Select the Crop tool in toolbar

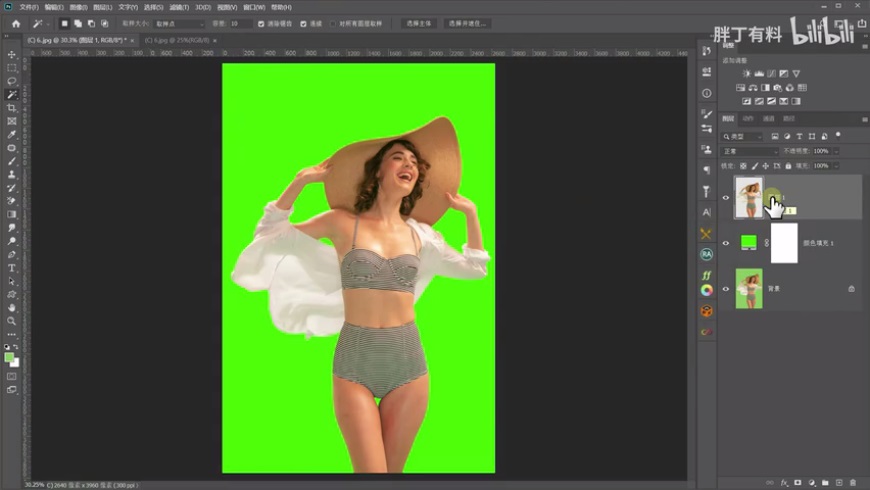click(12, 108)
